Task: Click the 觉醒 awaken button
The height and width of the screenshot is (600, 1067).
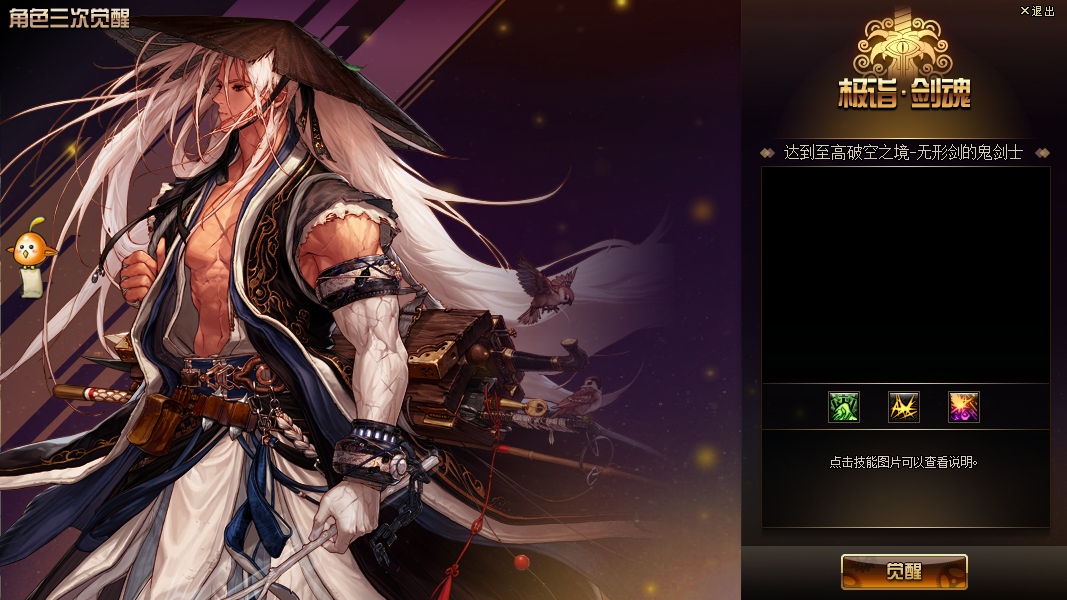Action: 904,571
